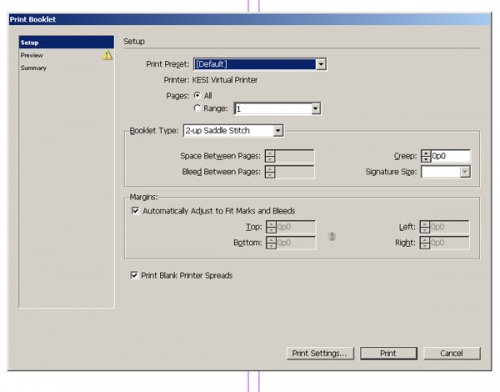Open the Print Preset dropdown

260,64
